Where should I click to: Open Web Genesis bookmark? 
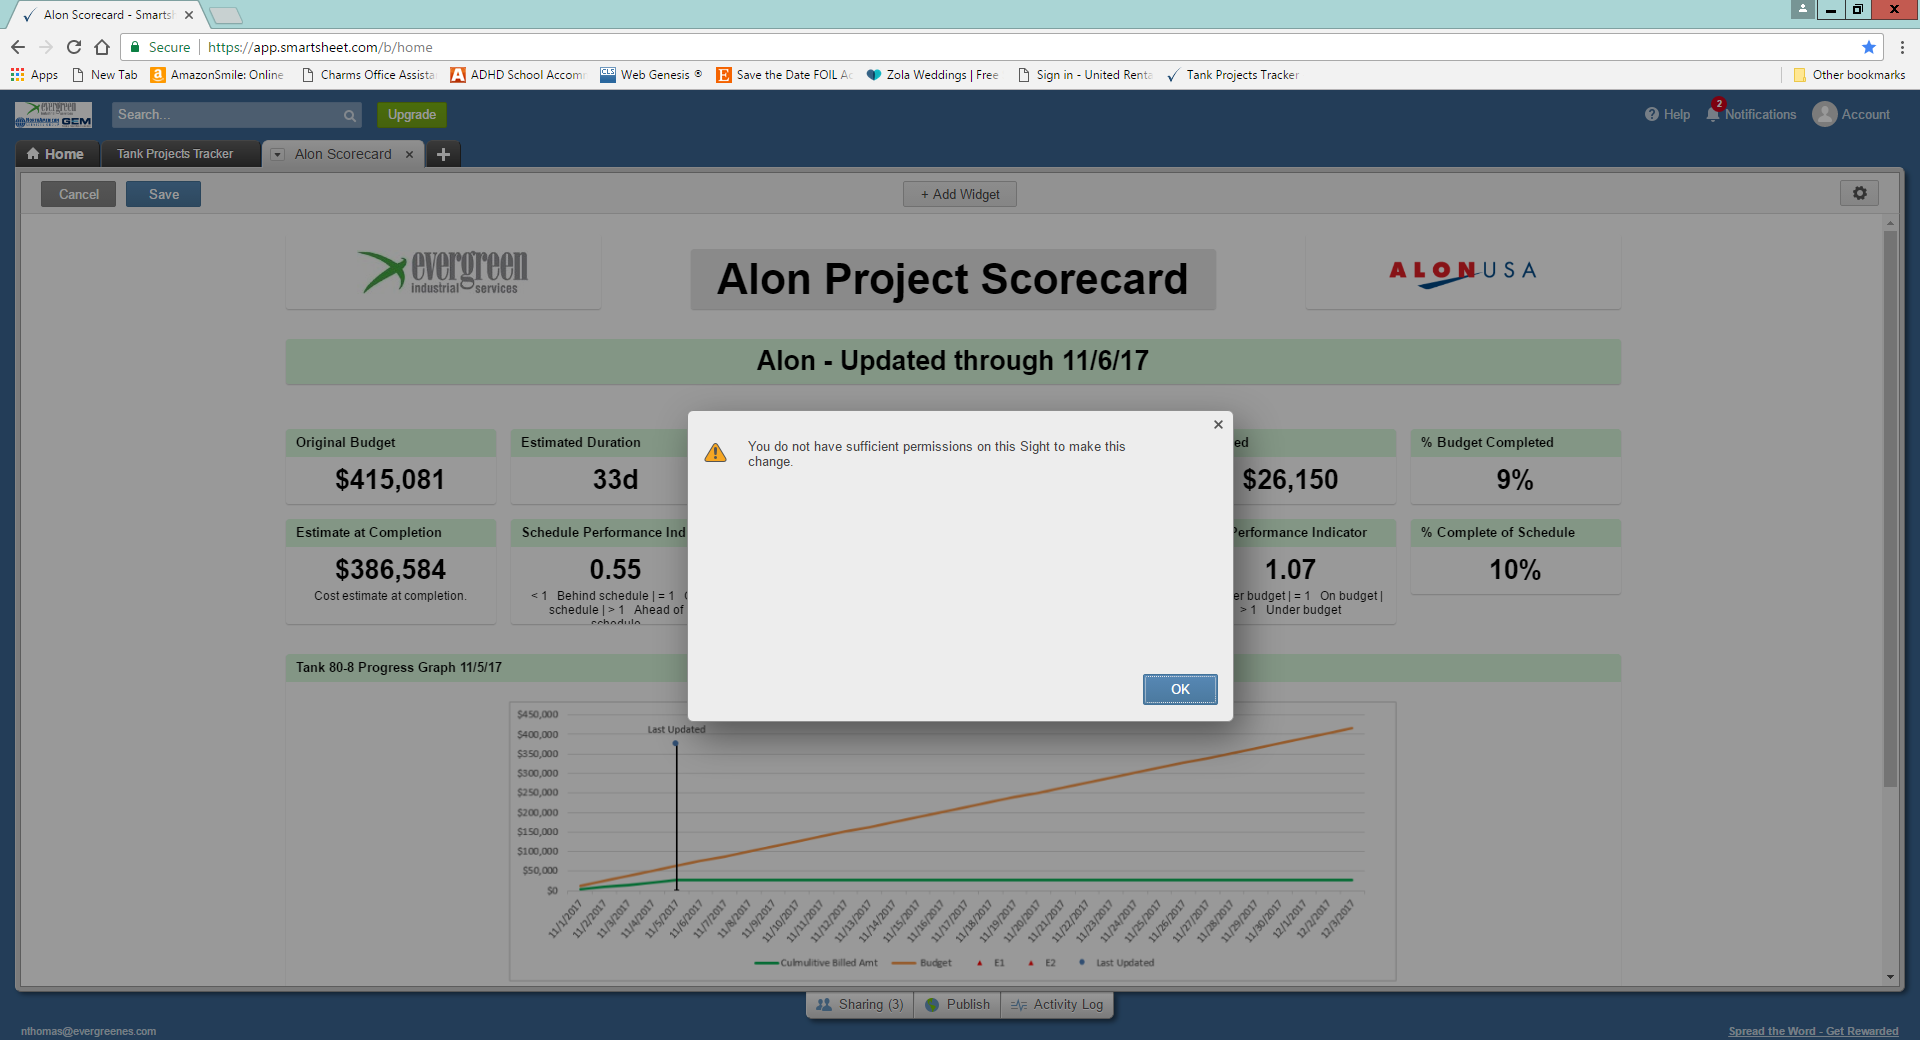(651, 75)
